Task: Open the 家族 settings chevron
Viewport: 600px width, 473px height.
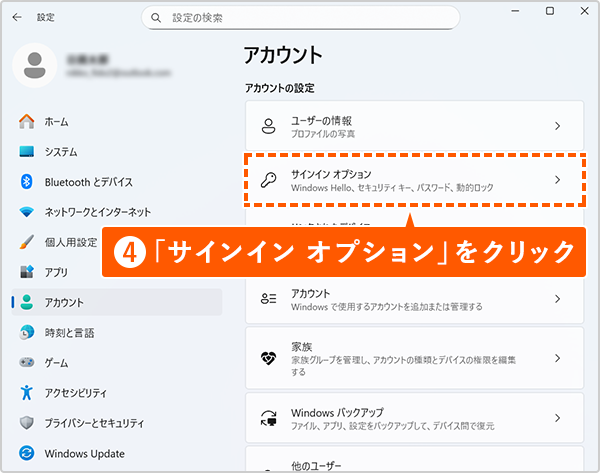Action: (557, 358)
